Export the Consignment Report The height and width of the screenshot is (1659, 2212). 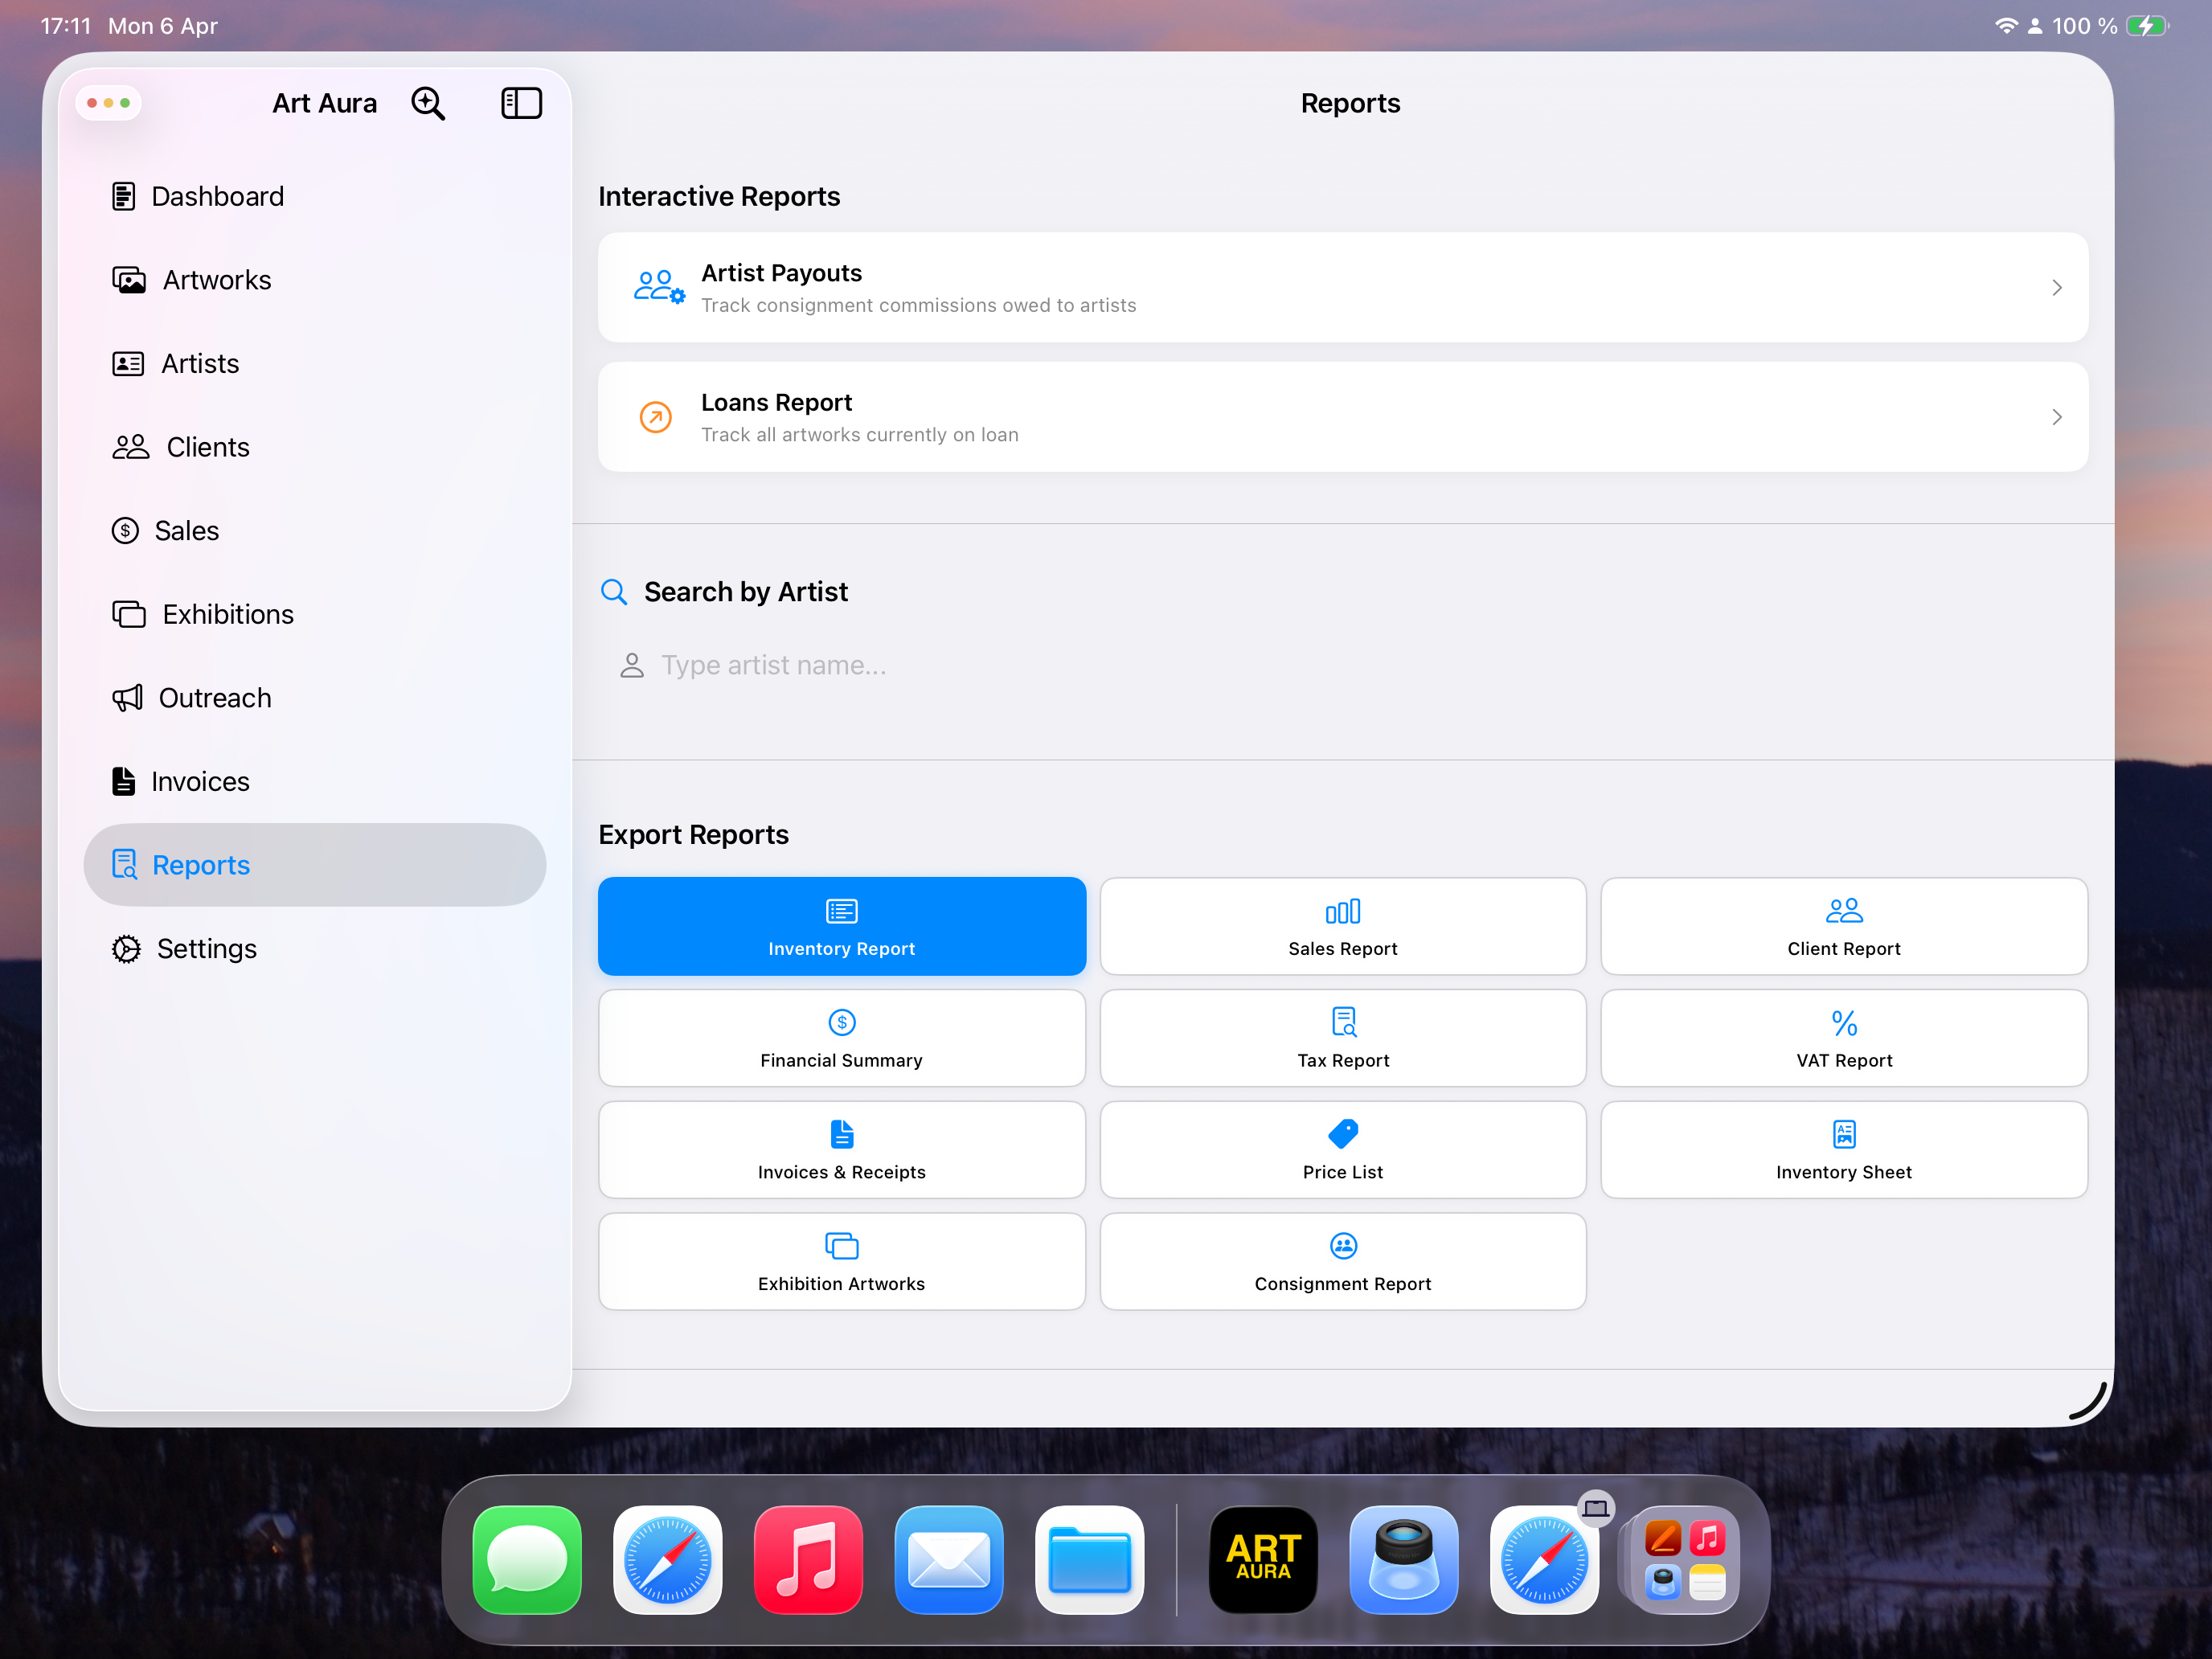1342,1262
